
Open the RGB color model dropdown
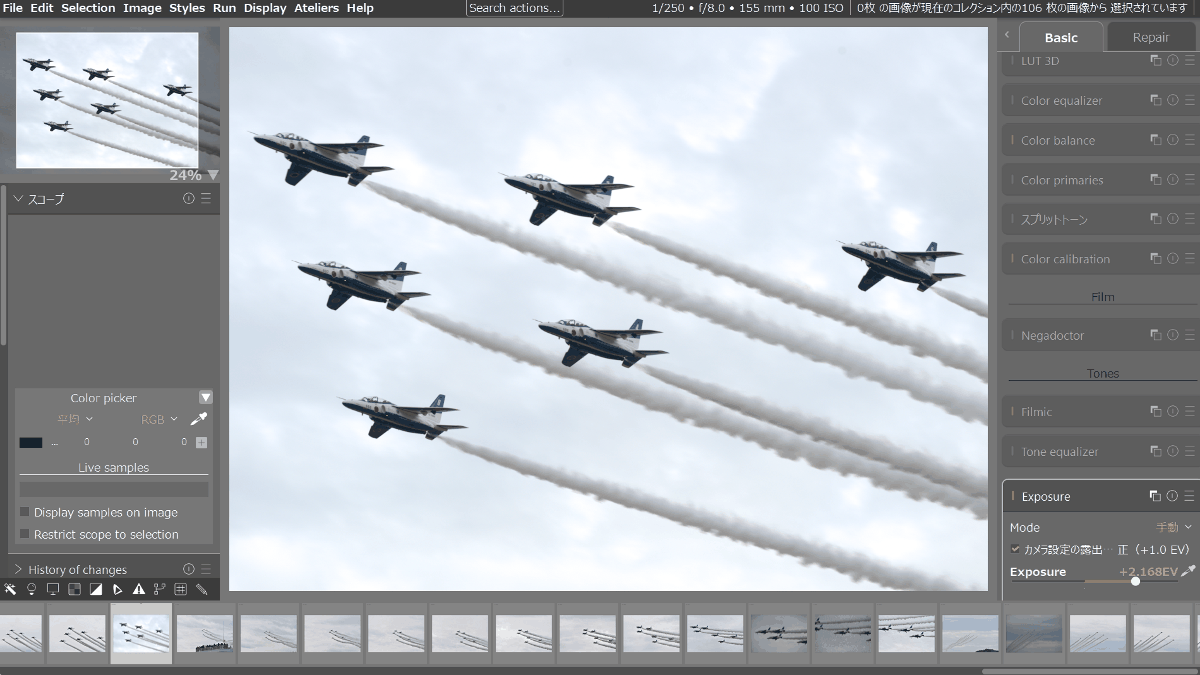pos(159,419)
